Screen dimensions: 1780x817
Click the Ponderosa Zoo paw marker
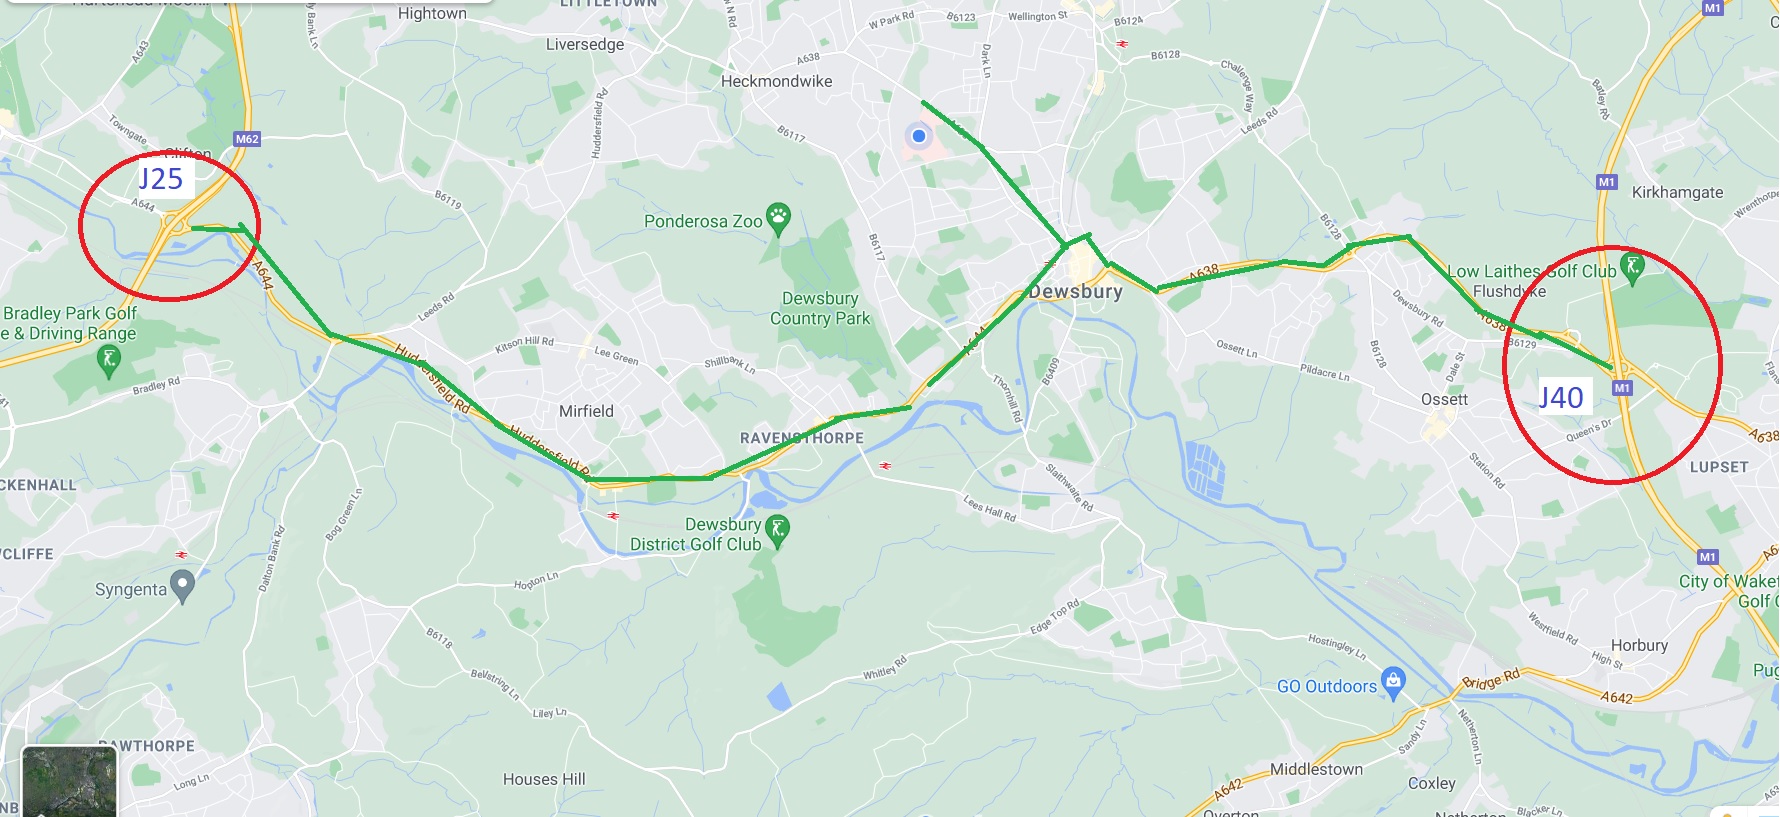(x=778, y=217)
